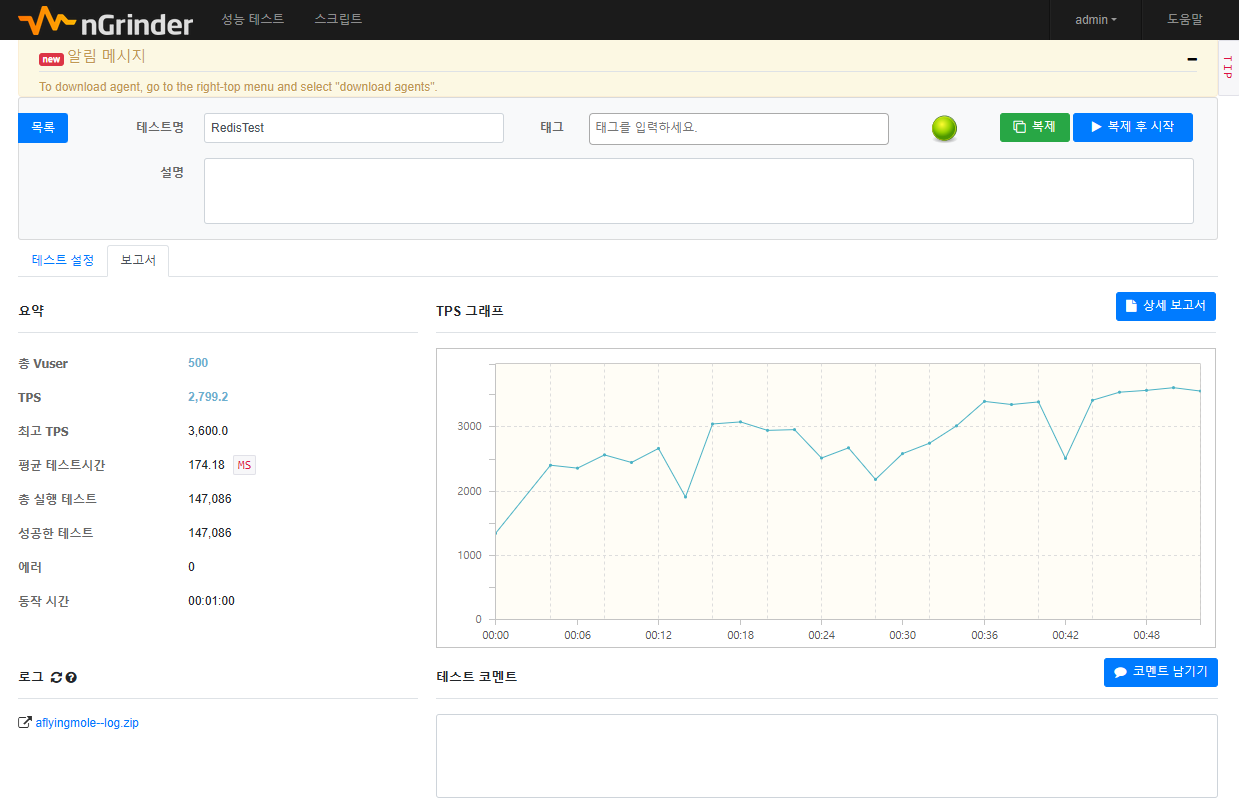Click the nGrinder logo
1239x808 pixels.
[x=105, y=20]
